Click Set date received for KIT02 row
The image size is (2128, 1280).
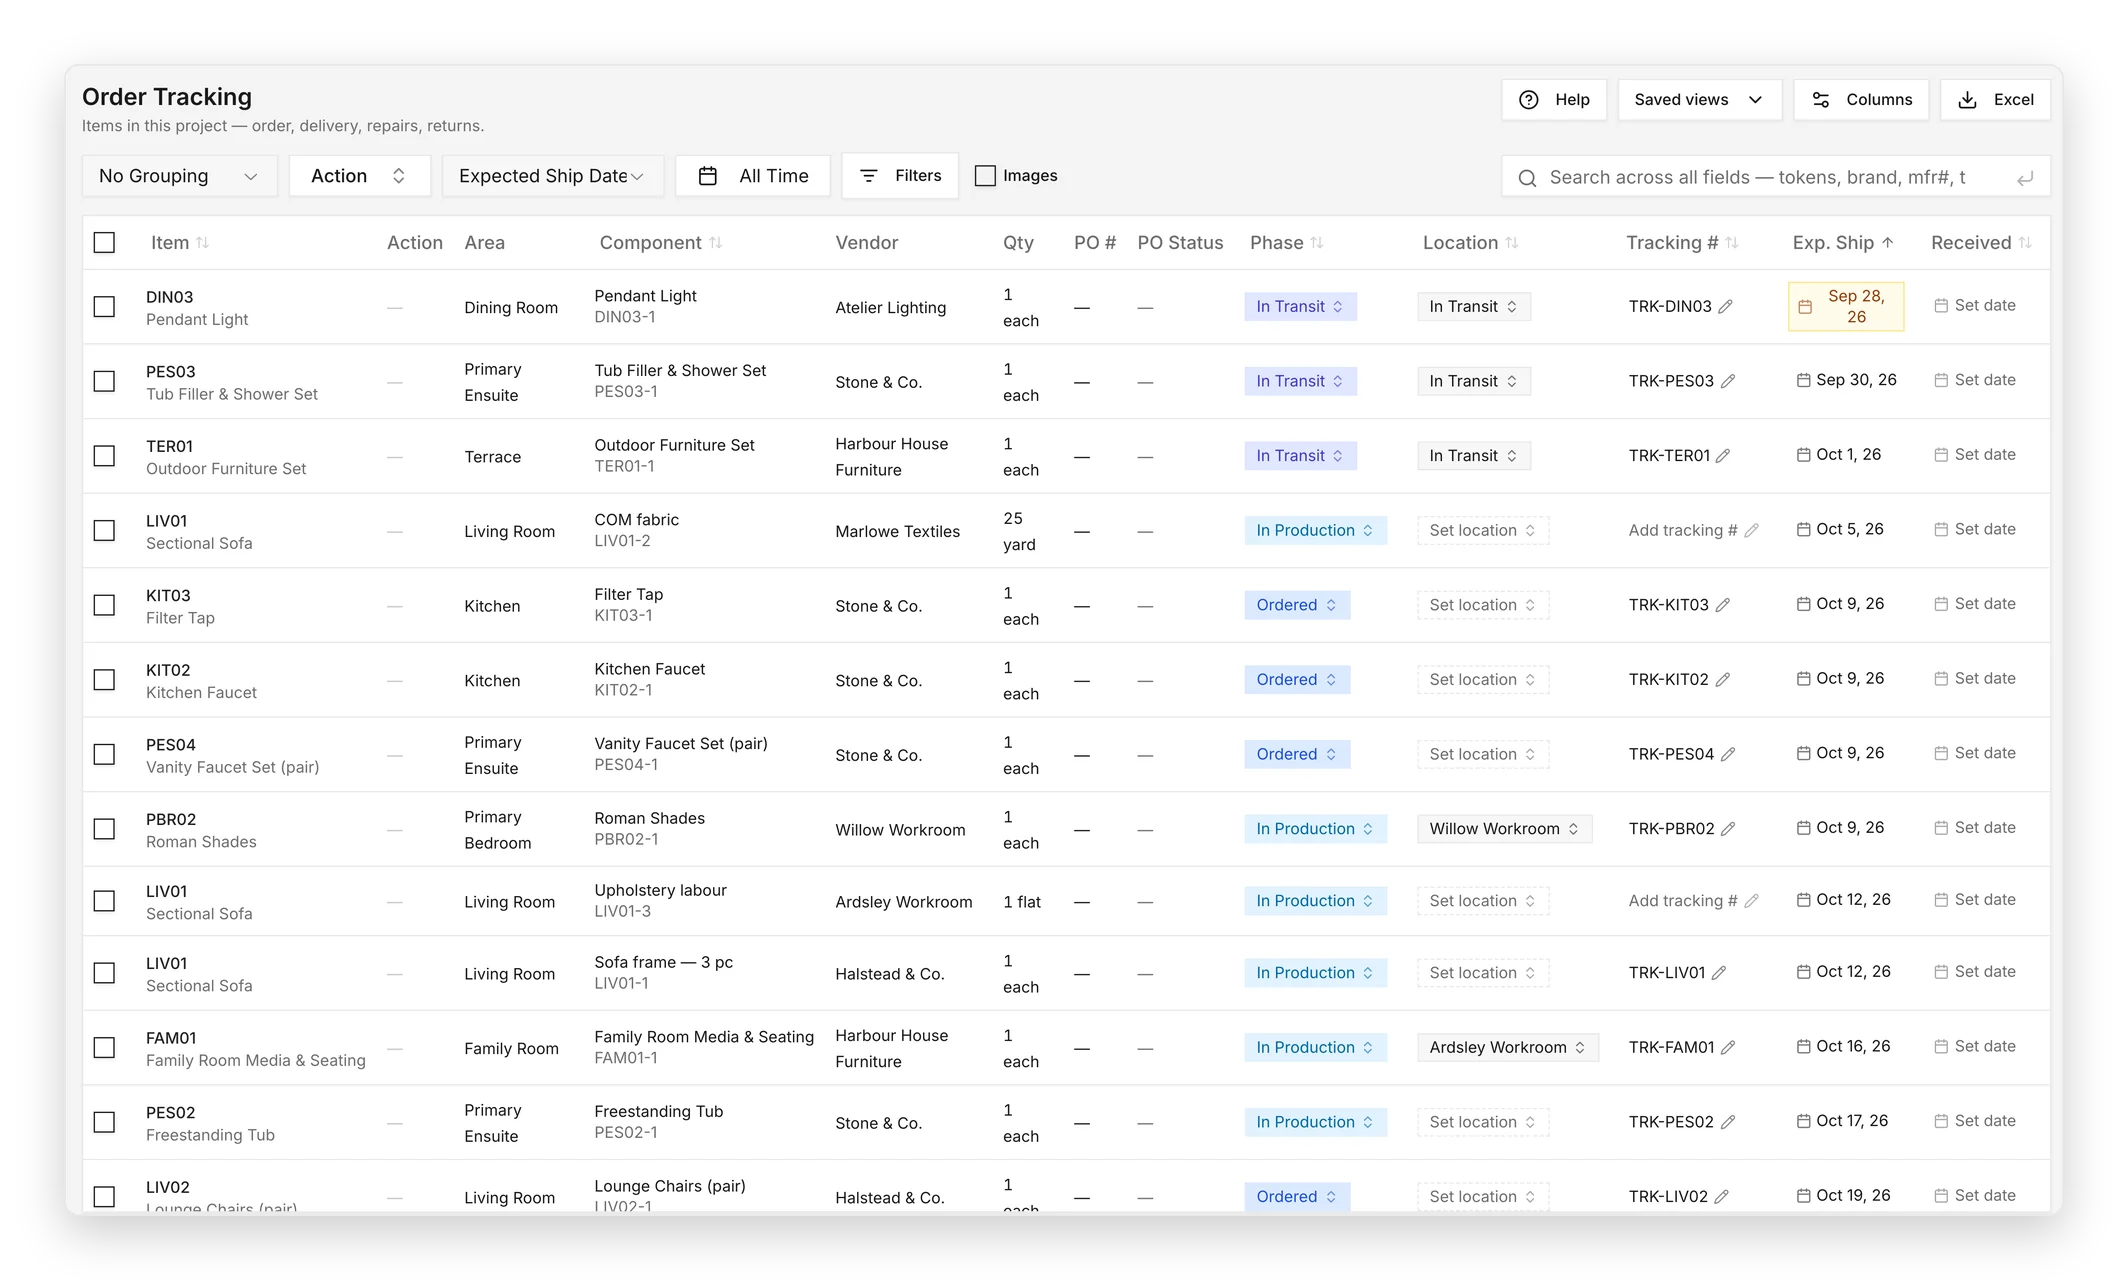tap(1975, 679)
